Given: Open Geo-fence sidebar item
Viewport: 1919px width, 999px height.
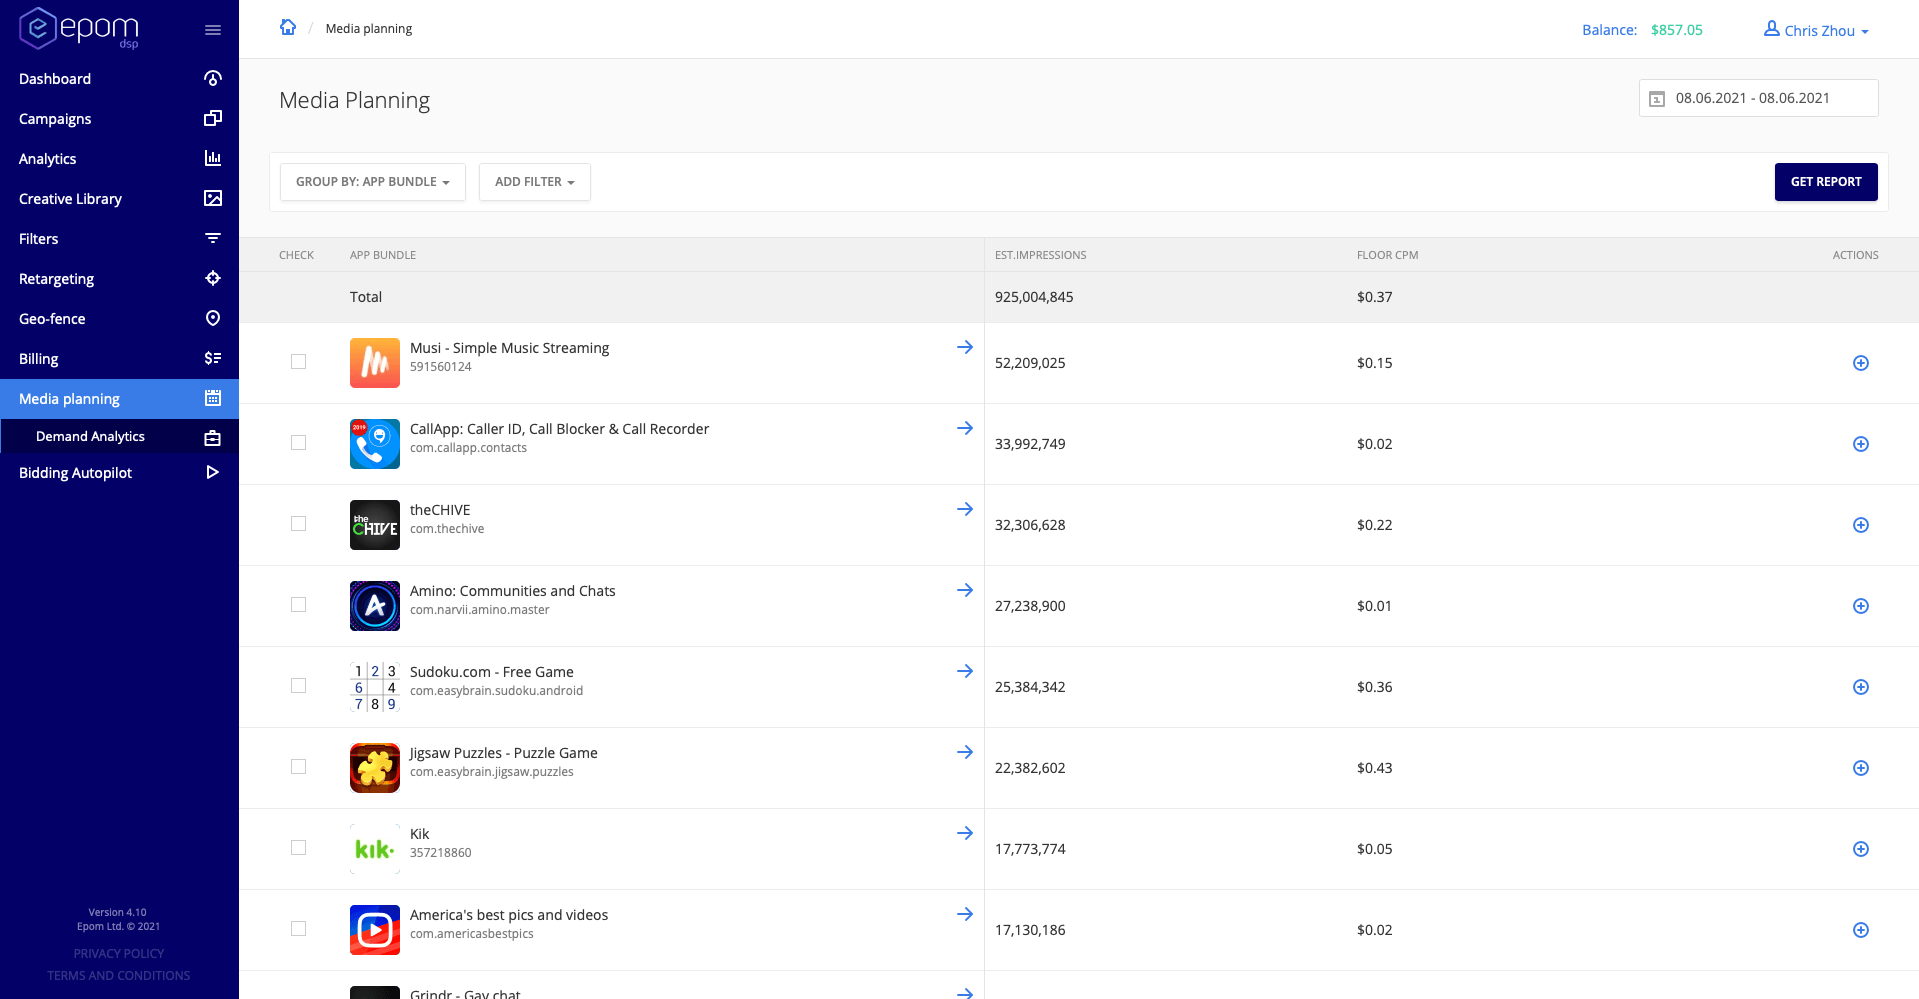Looking at the screenshot, I should point(119,319).
